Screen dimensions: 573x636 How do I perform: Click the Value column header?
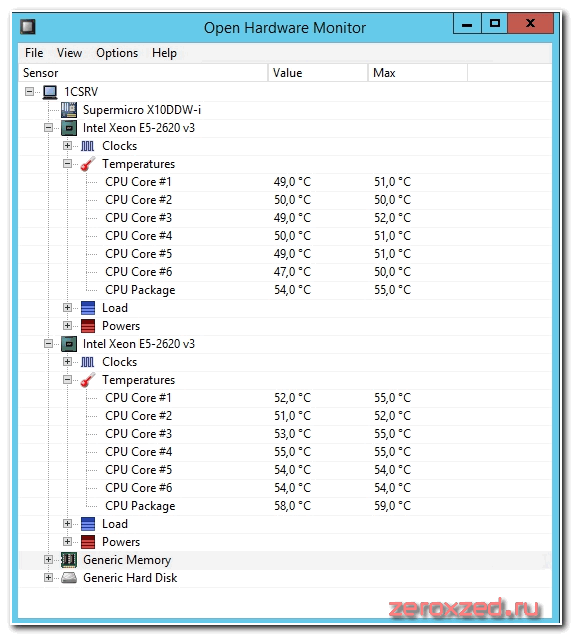pyautogui.click(x=318, y=73)
